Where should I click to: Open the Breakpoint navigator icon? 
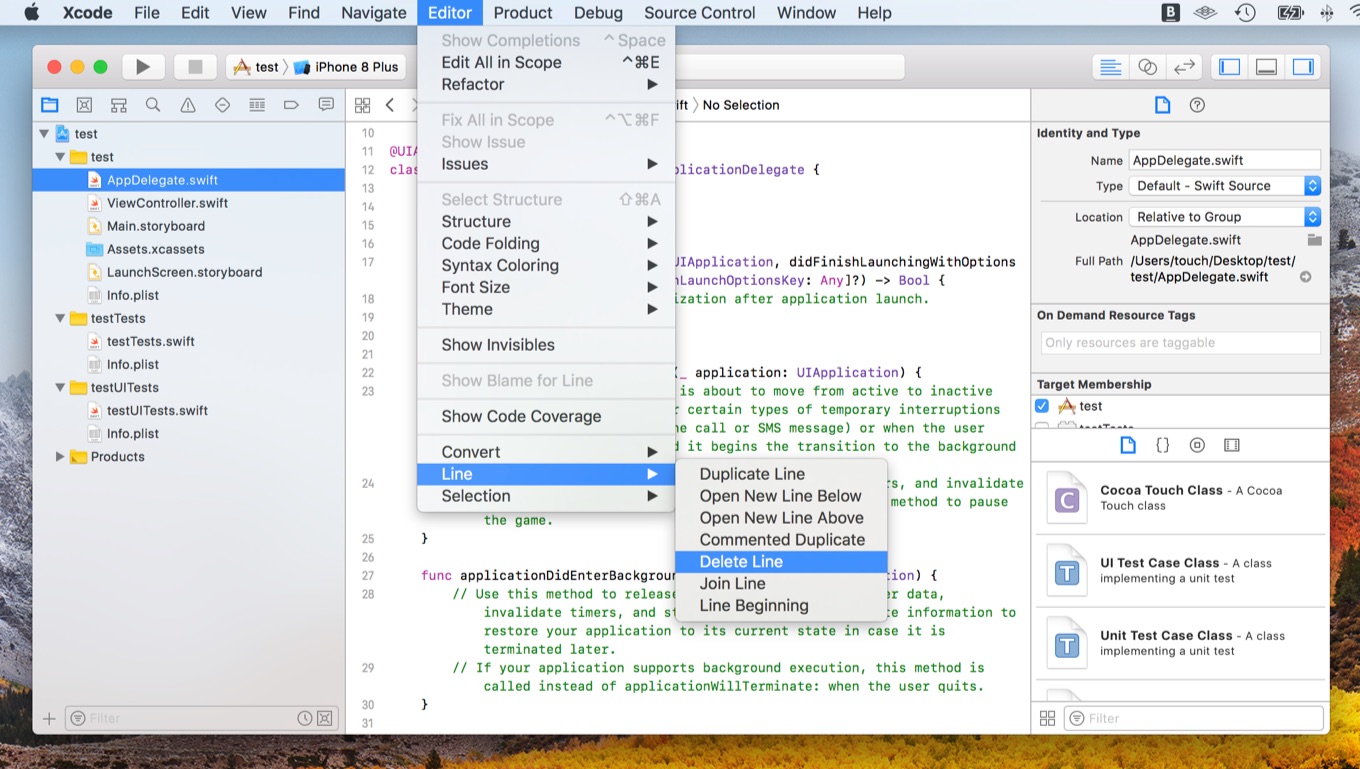coord(293,104)
